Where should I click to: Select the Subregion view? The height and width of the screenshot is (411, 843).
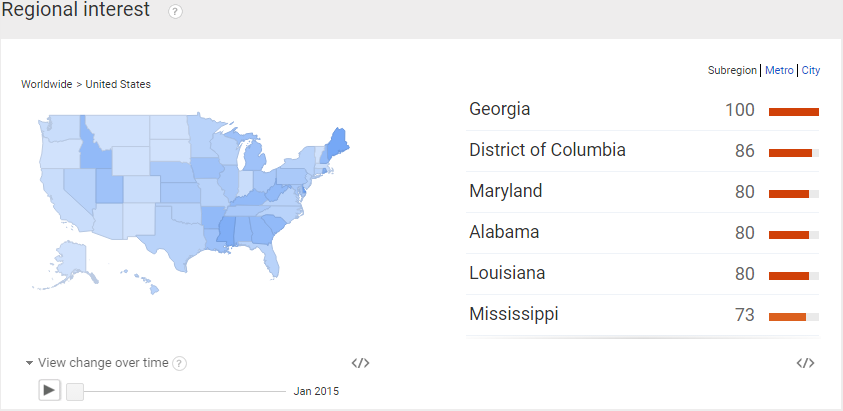coord(732,70)
